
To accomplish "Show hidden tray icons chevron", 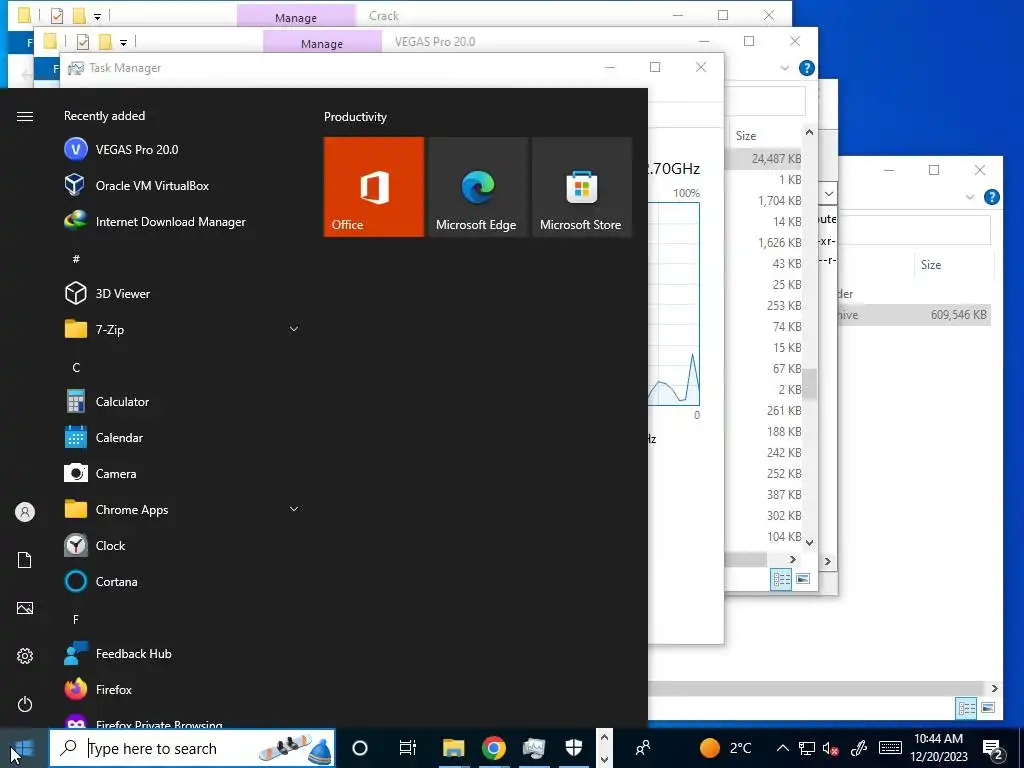I will 783,748.
